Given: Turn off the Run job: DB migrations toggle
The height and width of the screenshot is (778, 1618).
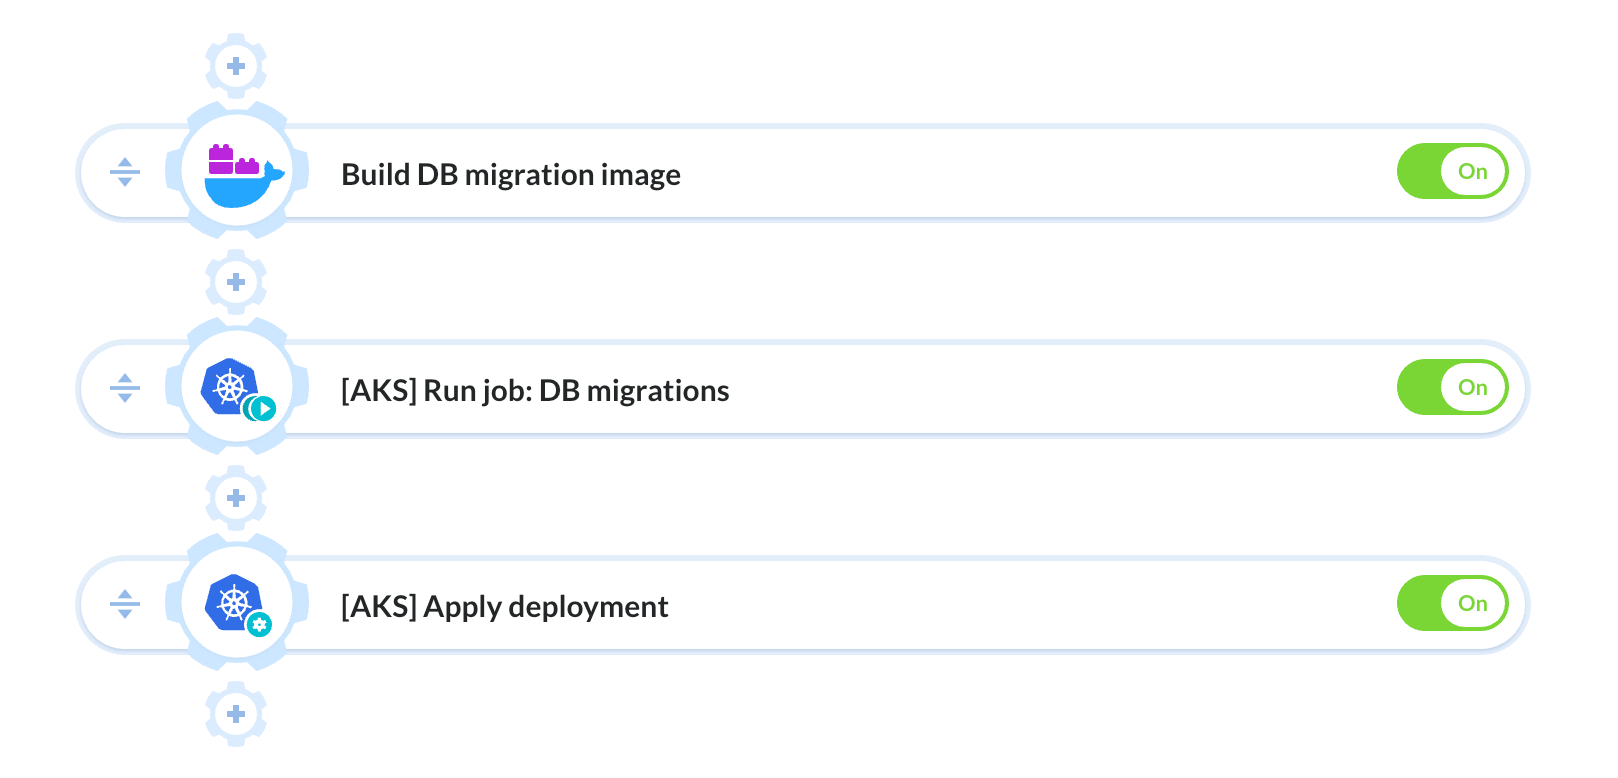Looking at the screenshot, I should coord(1452,387).
